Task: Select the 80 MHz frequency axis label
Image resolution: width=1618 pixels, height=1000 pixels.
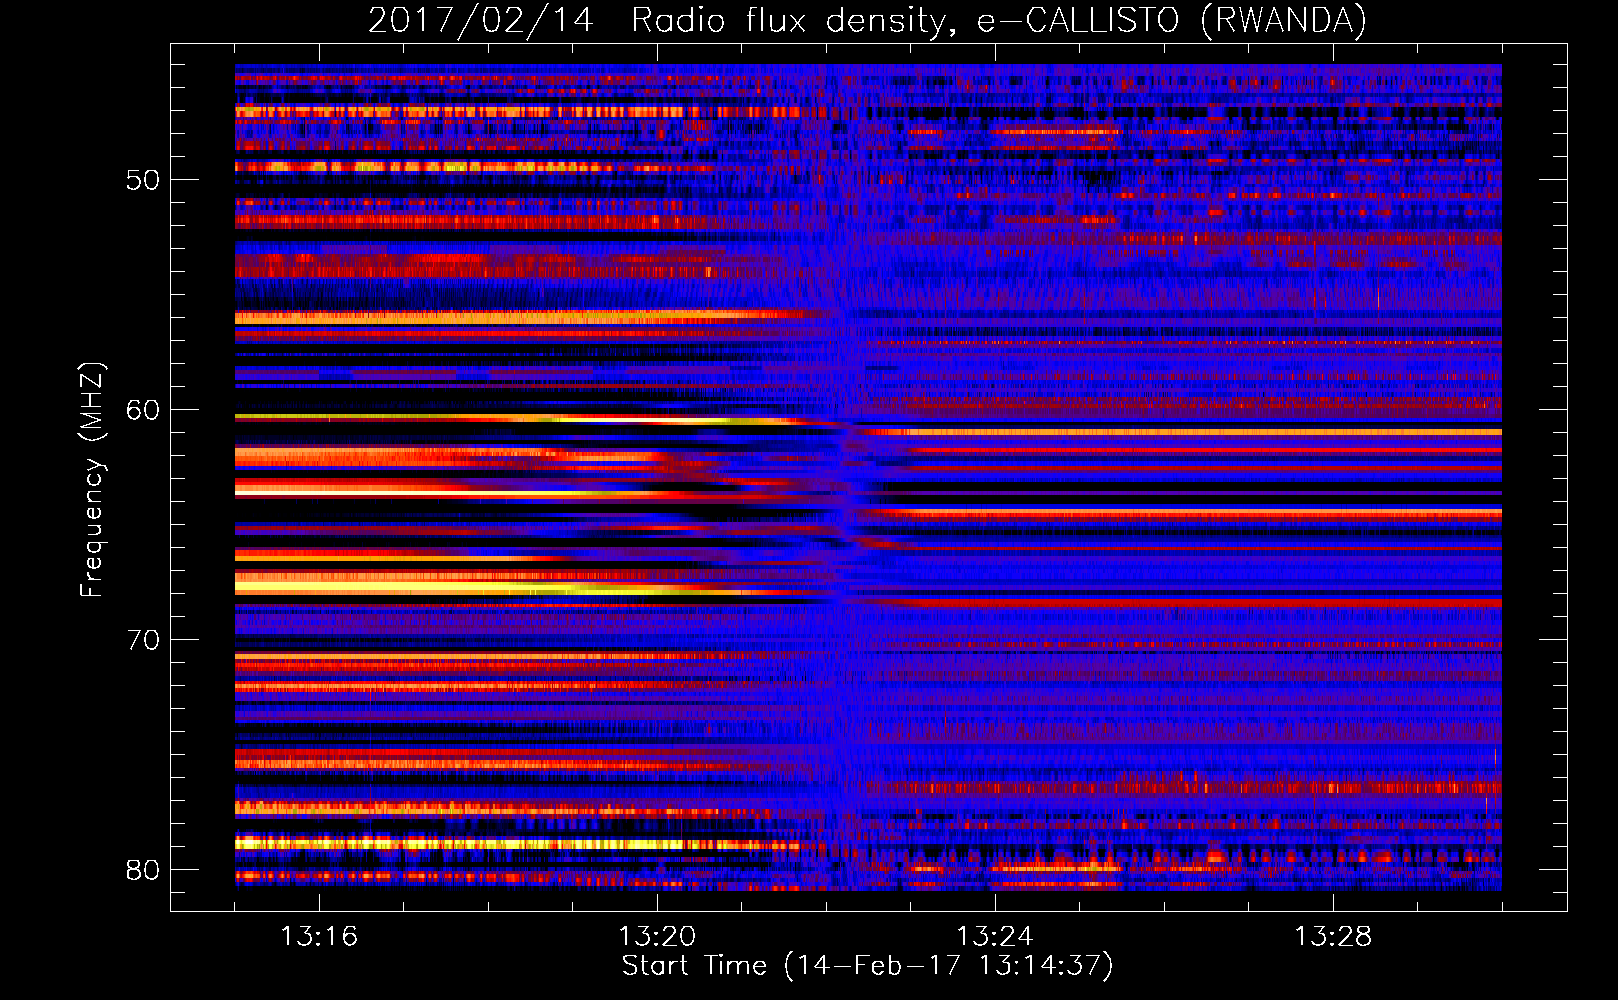Action: 143,870
